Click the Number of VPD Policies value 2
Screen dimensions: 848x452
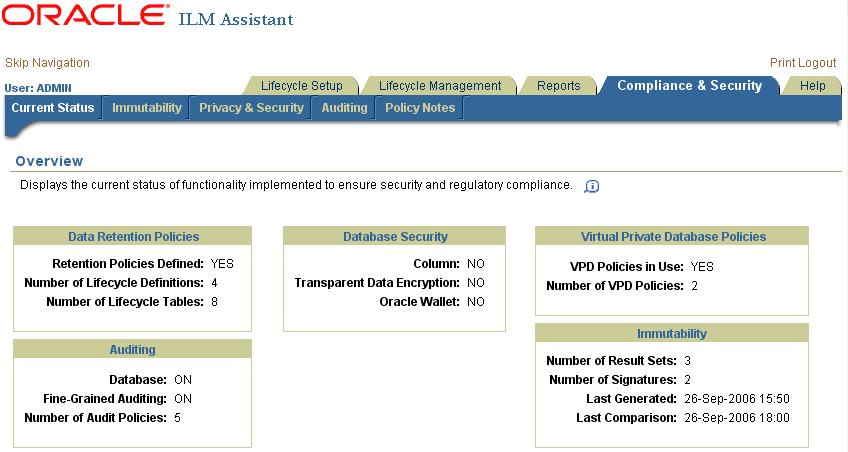[x=694, y=286]
